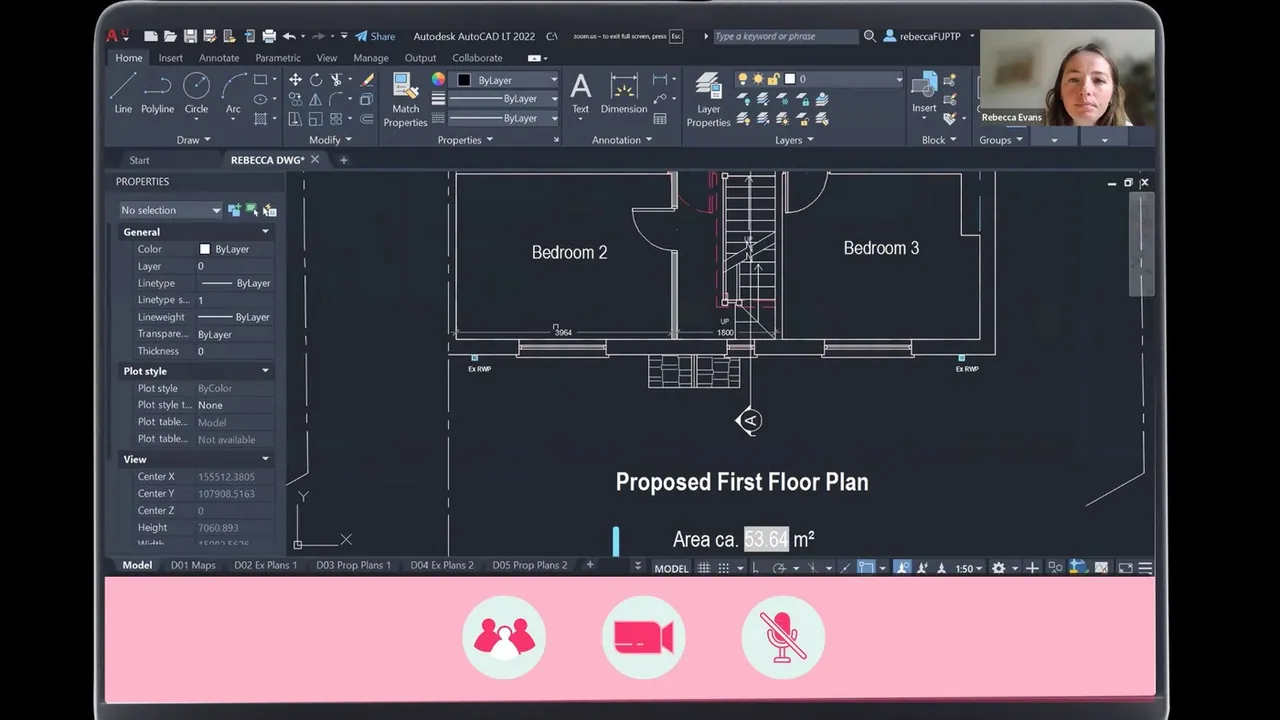Unmute the microphone in pink bar
This screenshot has width=1280, height=720.
click(783, 637)
